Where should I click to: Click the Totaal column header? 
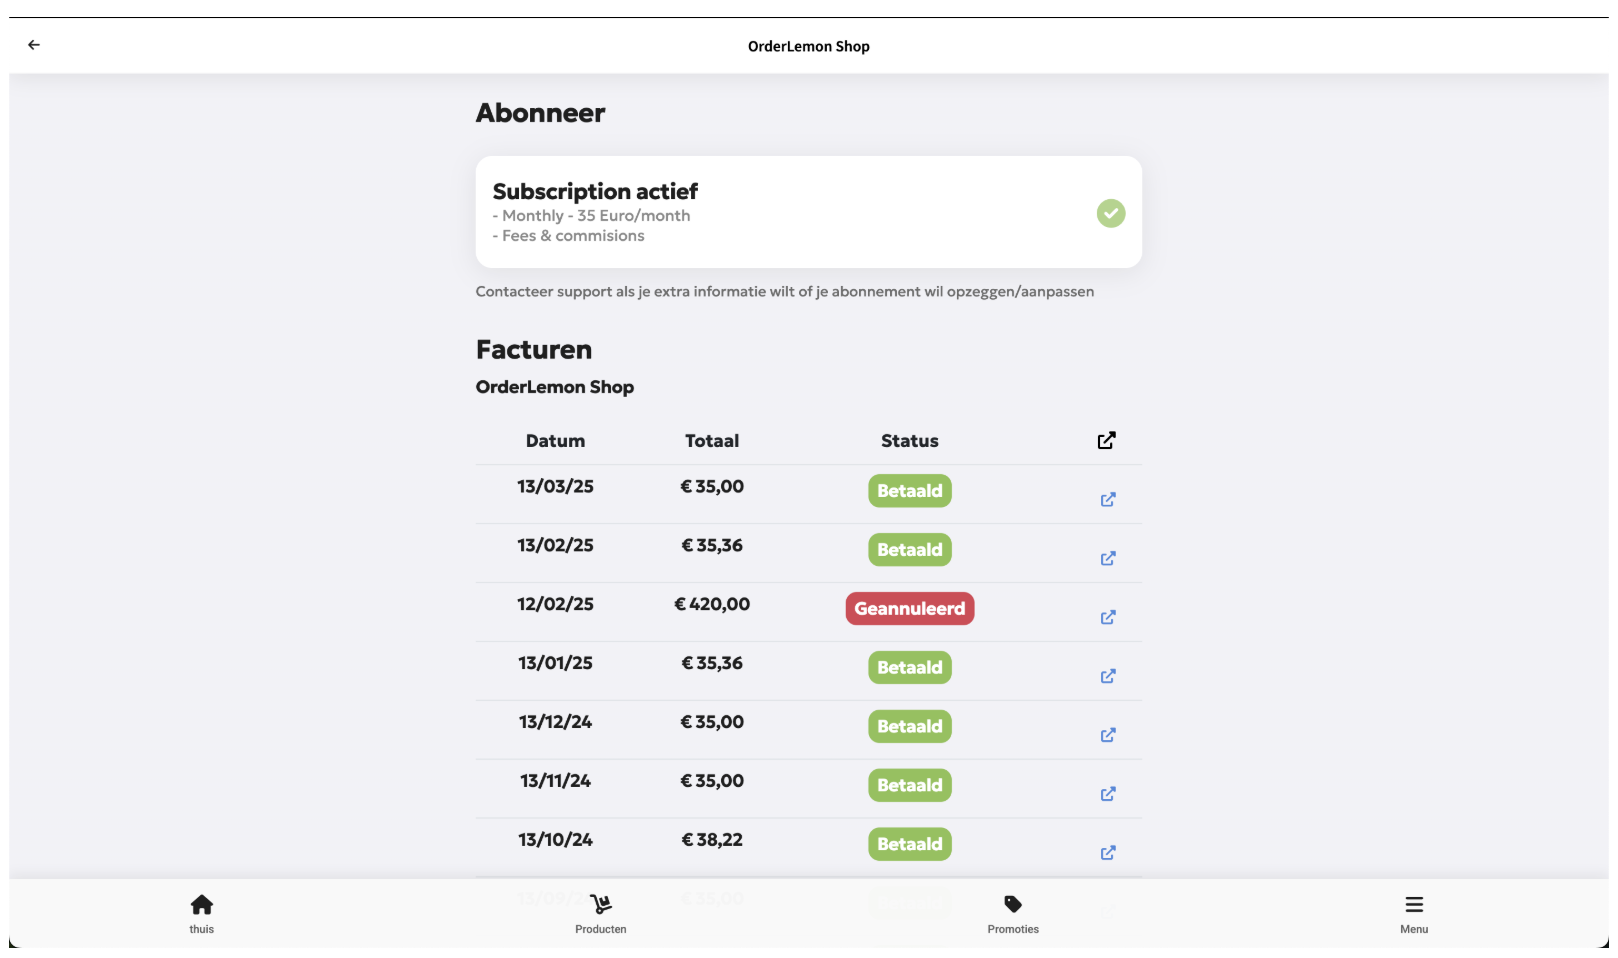coord(711,441)
